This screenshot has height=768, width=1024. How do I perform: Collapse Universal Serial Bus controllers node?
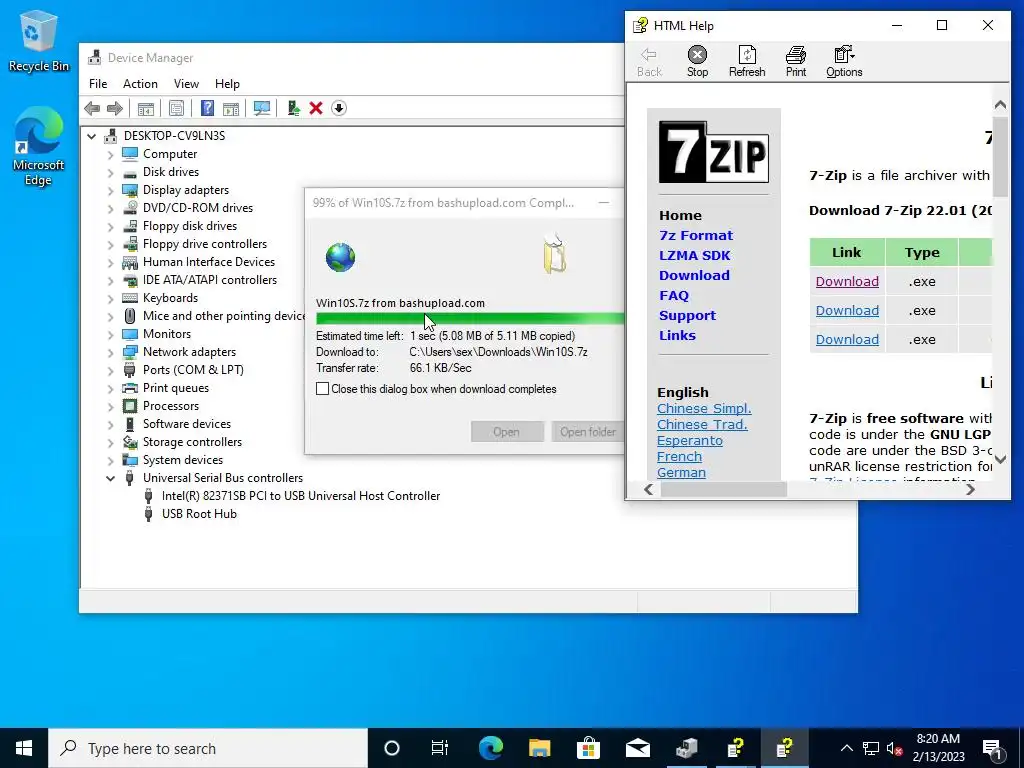[x=110, y=479]
